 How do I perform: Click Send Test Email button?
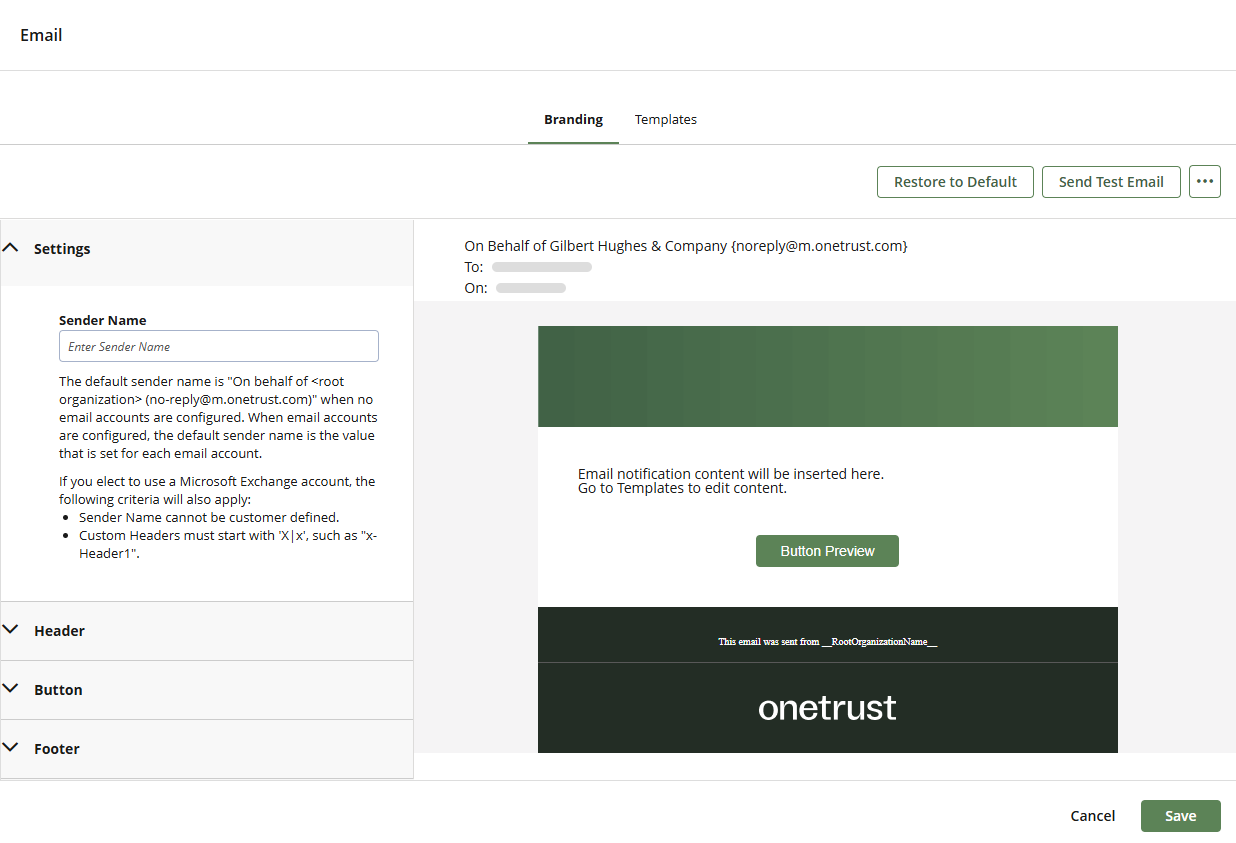point(1111,182)
